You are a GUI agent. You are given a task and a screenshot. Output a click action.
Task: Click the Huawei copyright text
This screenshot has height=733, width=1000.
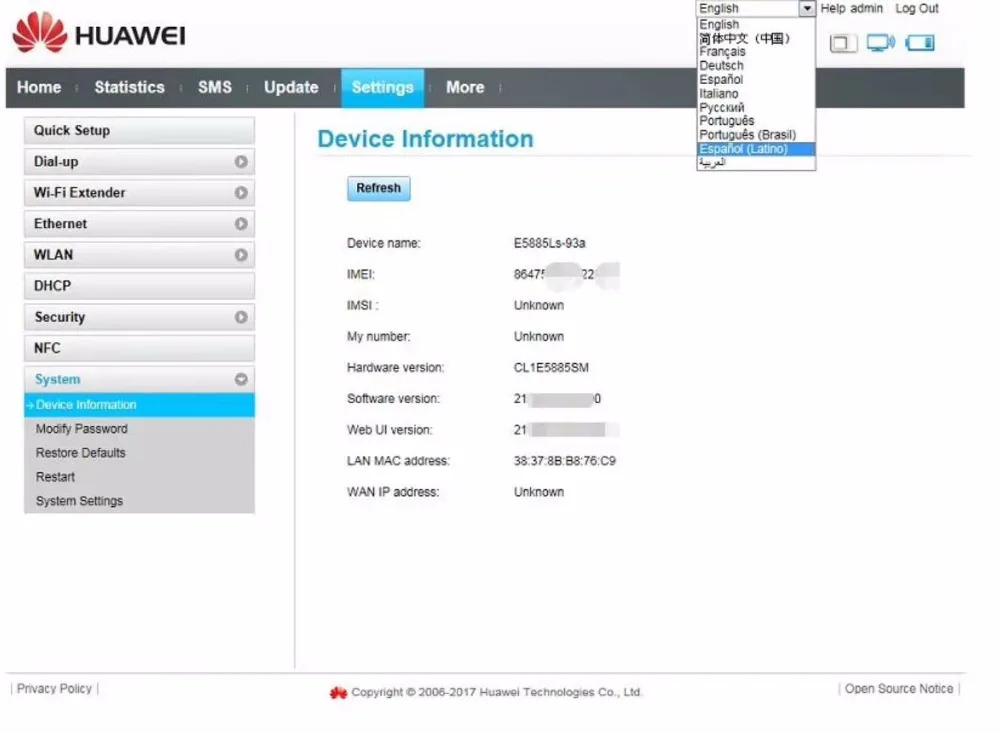pyautogui.click(x=497, y=692)
